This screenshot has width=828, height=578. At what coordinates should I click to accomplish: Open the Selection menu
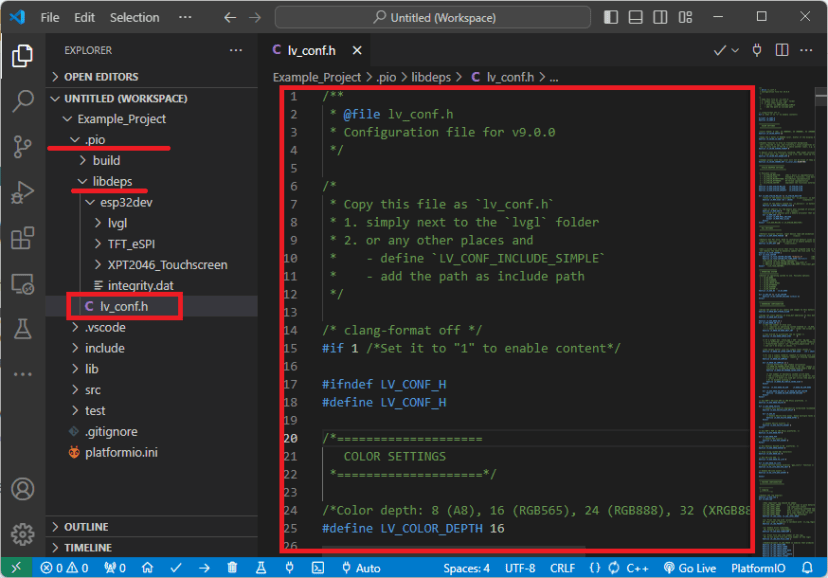tap(134, 16)
